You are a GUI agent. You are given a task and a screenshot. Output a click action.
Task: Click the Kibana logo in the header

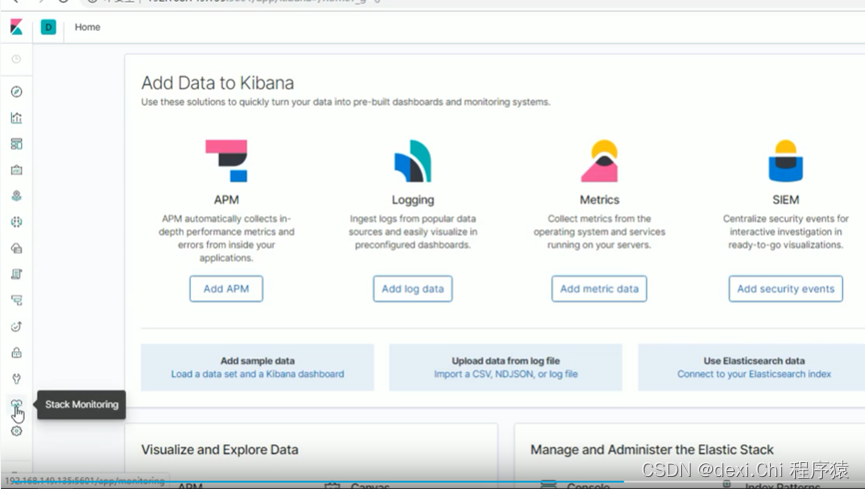[x=17, y=26]
